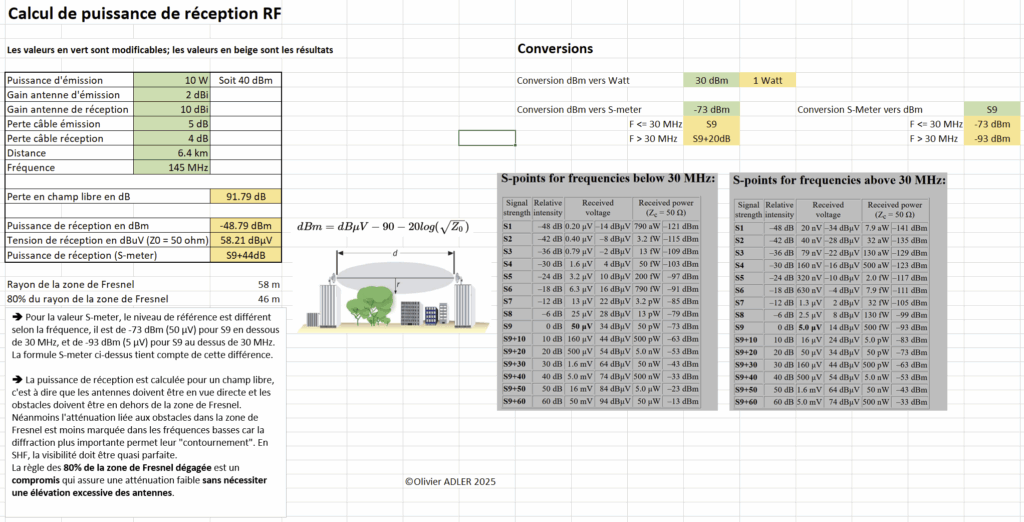Select the reception cable loss "4 dB" cell
The image size is (1024, 522).
point(172,139)
